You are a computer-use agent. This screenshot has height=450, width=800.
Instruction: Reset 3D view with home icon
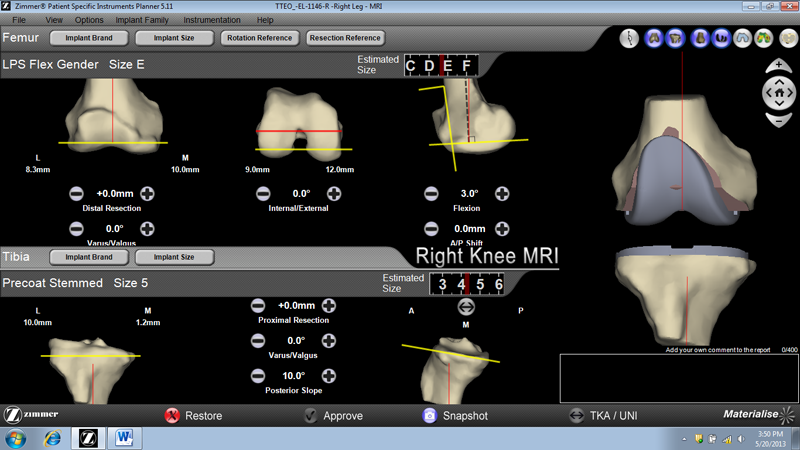(x=778, y=93)
